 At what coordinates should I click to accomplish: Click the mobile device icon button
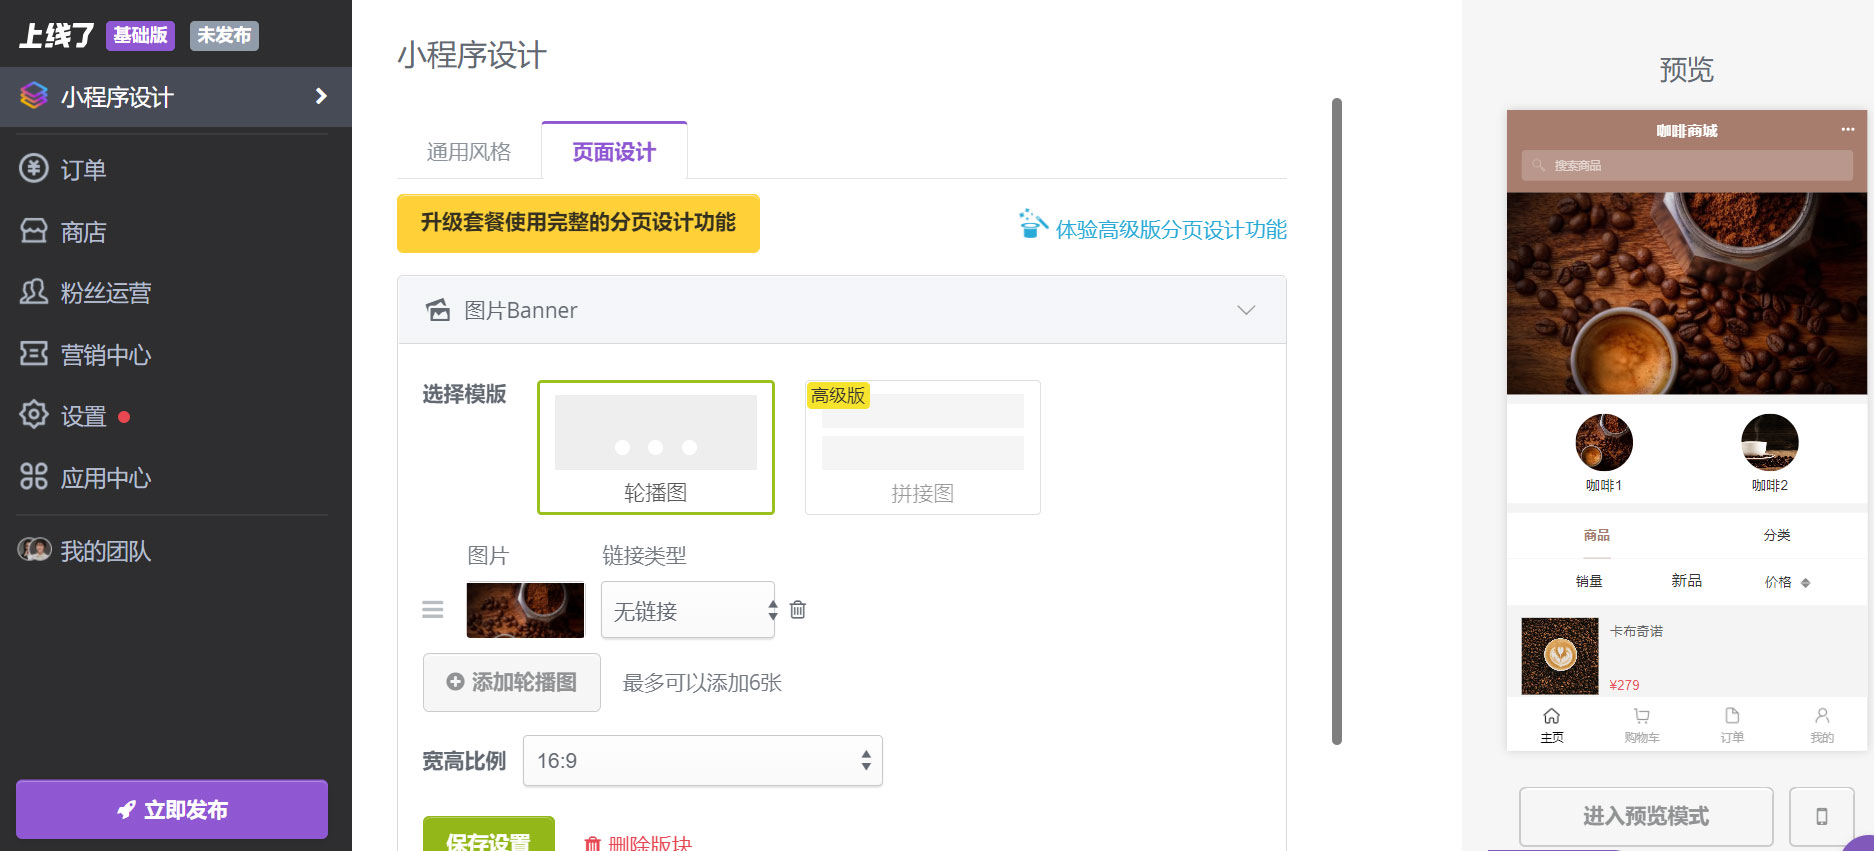(1821, 816)
